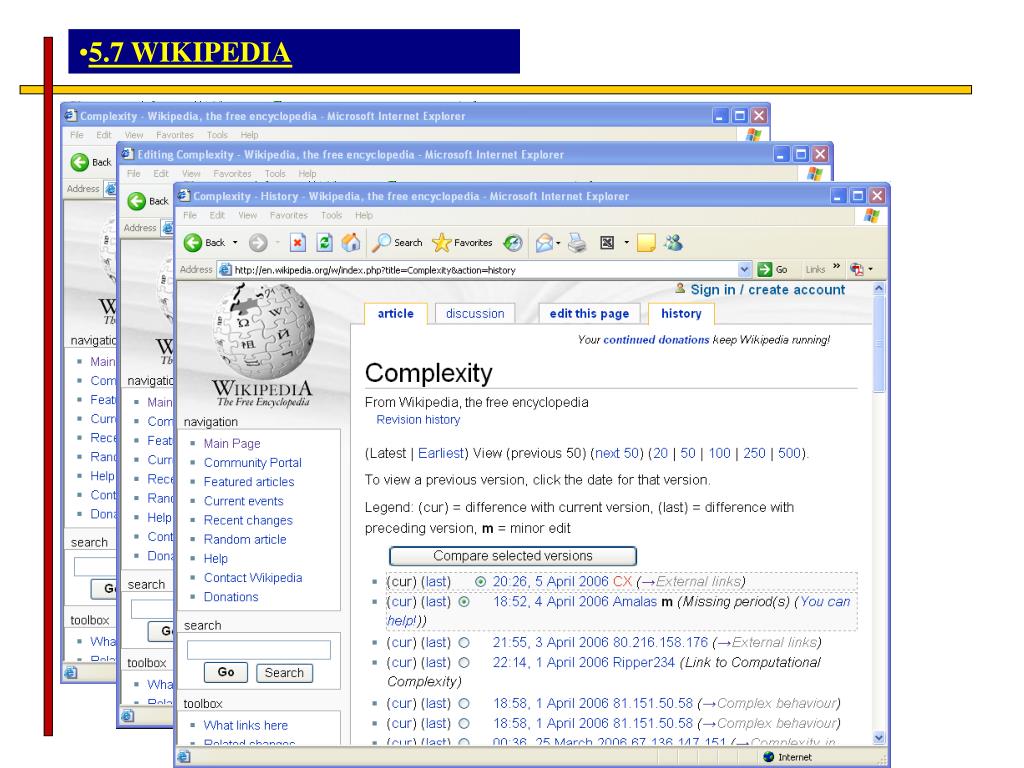Open the Forward button dropdown arrow
Viewport: 1024px width, 768px height.
pyautogui.click(x=278, y=243)
